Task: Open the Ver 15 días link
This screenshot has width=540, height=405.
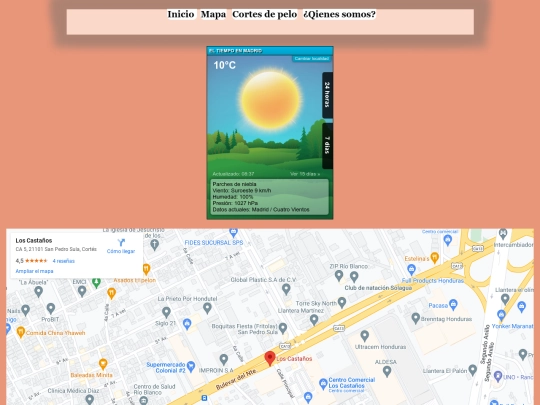Action: point(305,174)
